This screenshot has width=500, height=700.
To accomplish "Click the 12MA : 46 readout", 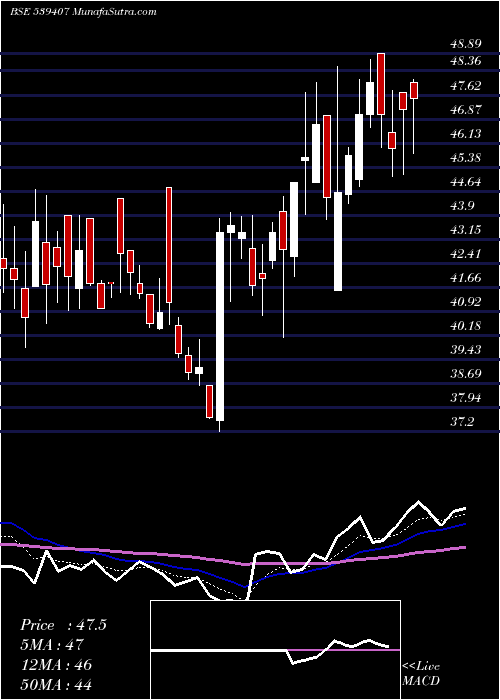I will pyautogui.click(x=56, y=665).
